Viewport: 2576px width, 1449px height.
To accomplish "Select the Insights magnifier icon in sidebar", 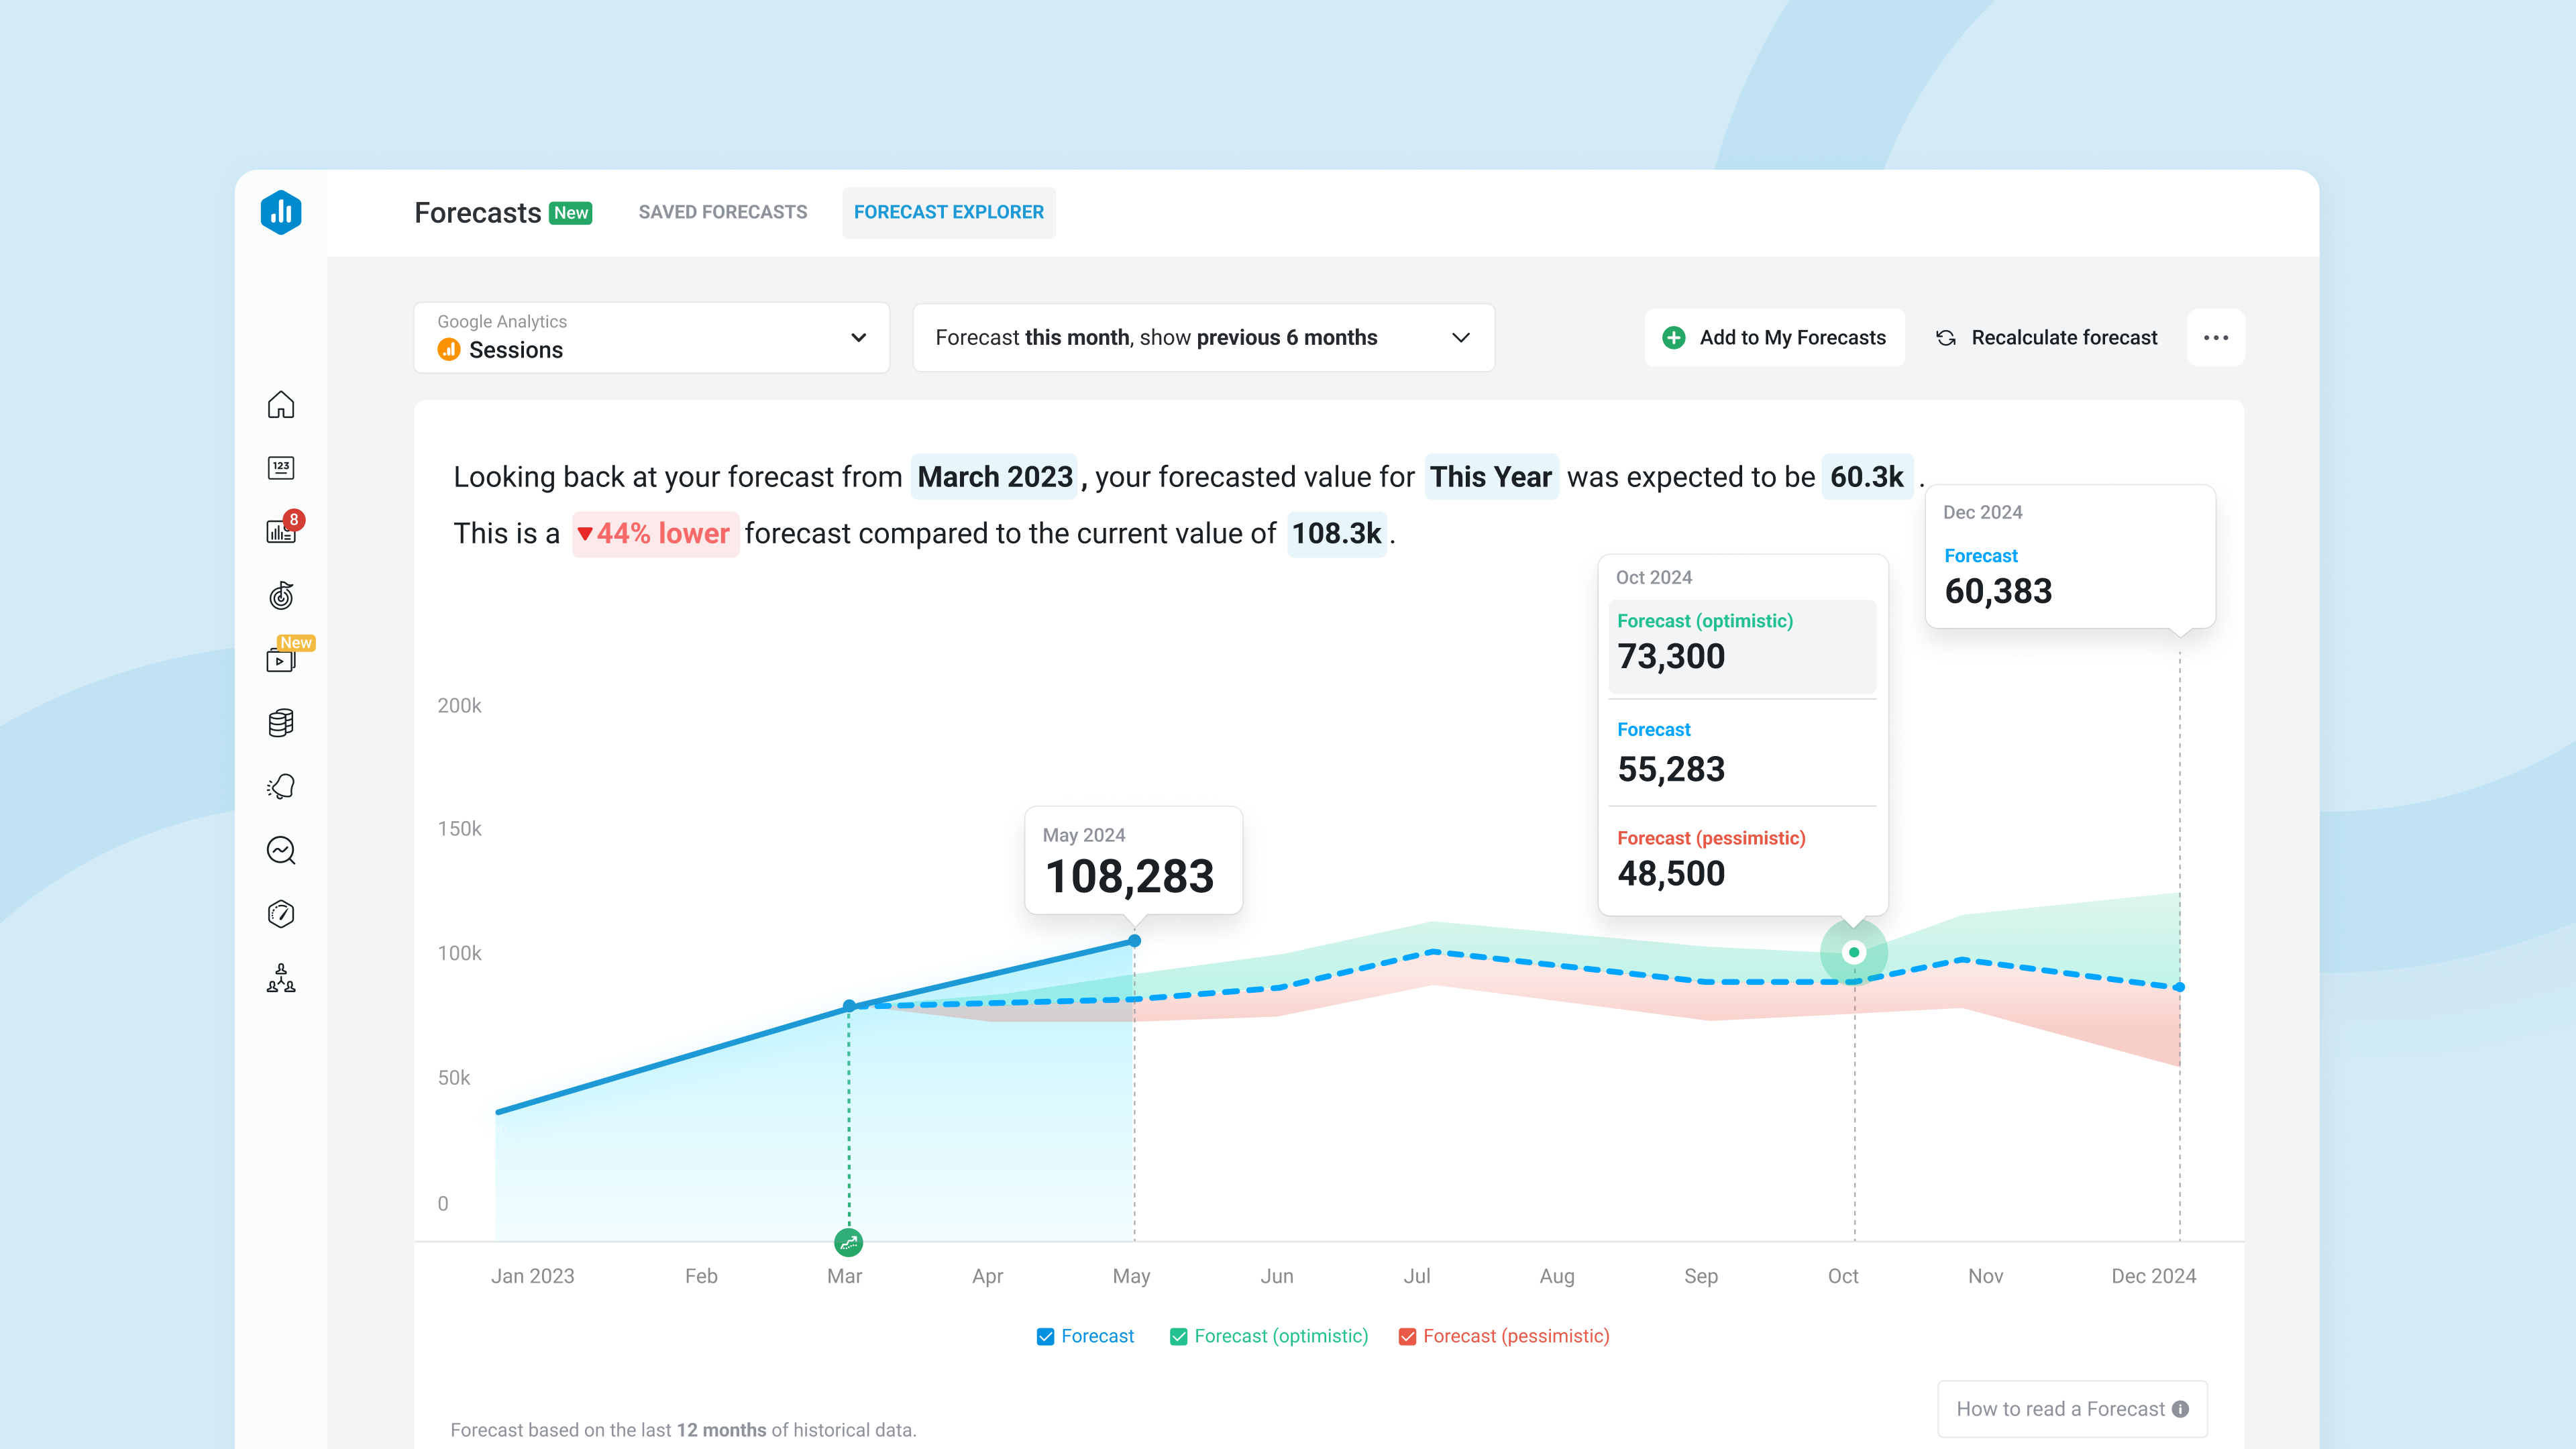I will click(x=281, y=850).
